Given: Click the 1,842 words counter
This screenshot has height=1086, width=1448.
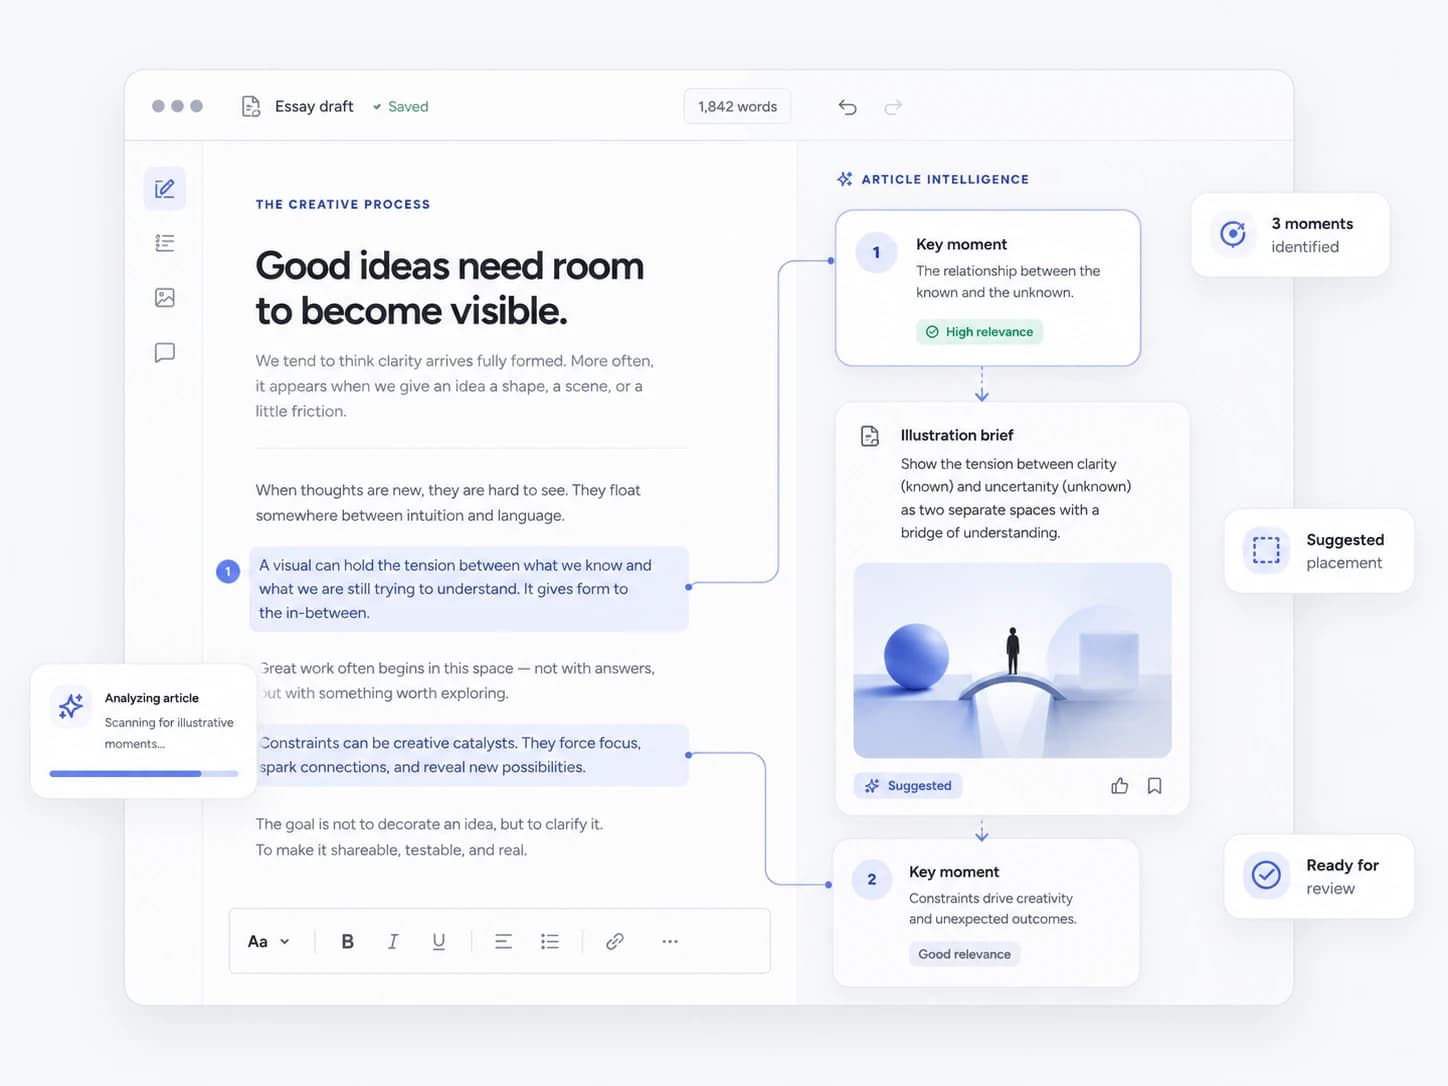Looking at the screenshot, I should point(737,107).
